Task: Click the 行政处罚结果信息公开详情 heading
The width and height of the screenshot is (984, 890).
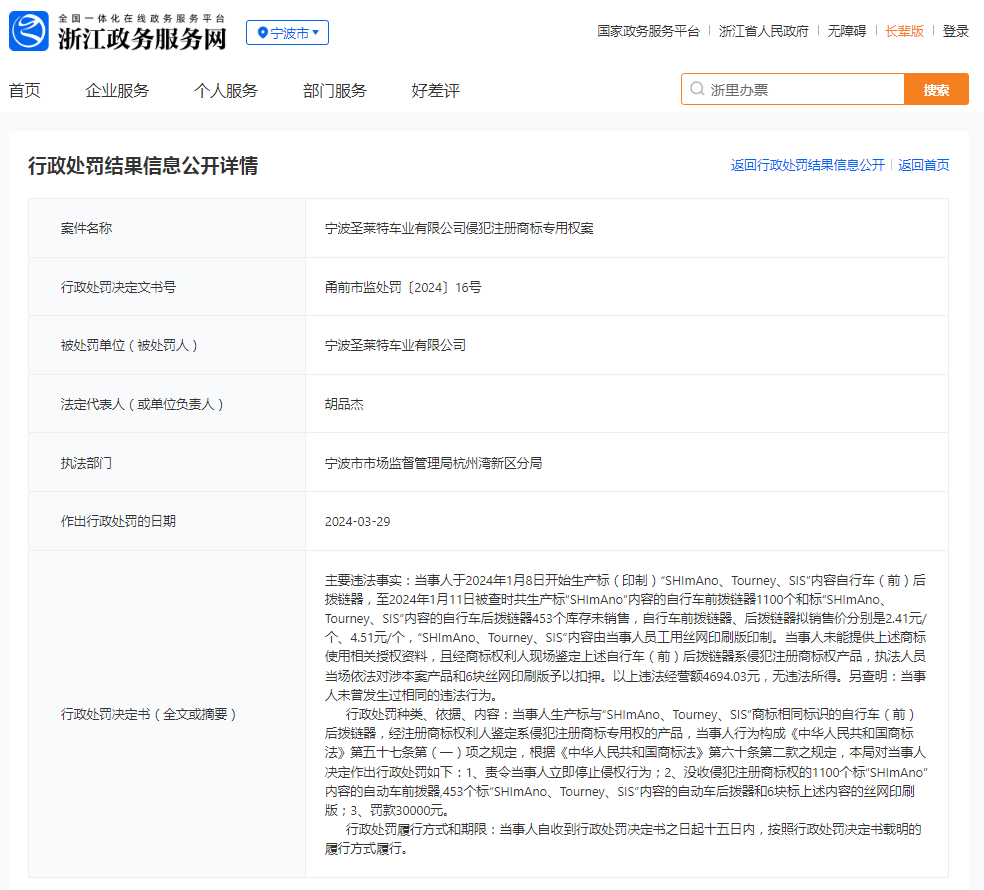Action: click(x=143, y=166)
